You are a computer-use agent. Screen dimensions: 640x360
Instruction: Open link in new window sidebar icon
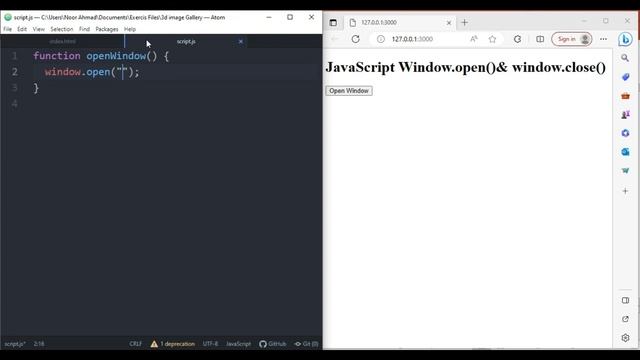click(625, 319)
